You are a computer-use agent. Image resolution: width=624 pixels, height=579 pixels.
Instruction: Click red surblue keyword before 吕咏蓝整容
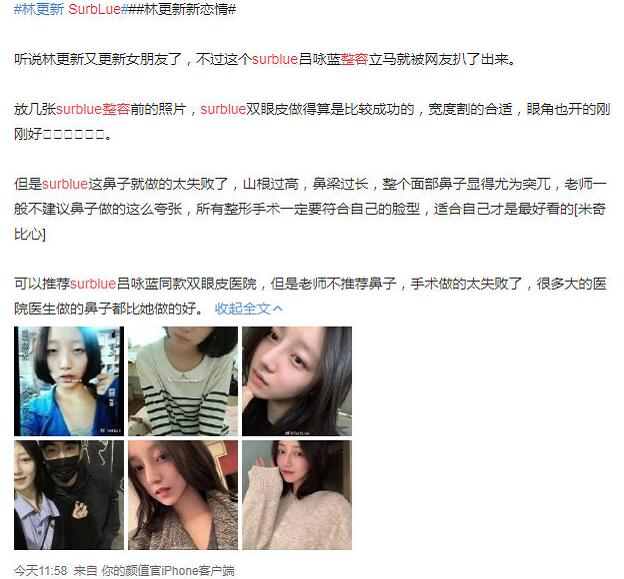[x=275, y=59]
